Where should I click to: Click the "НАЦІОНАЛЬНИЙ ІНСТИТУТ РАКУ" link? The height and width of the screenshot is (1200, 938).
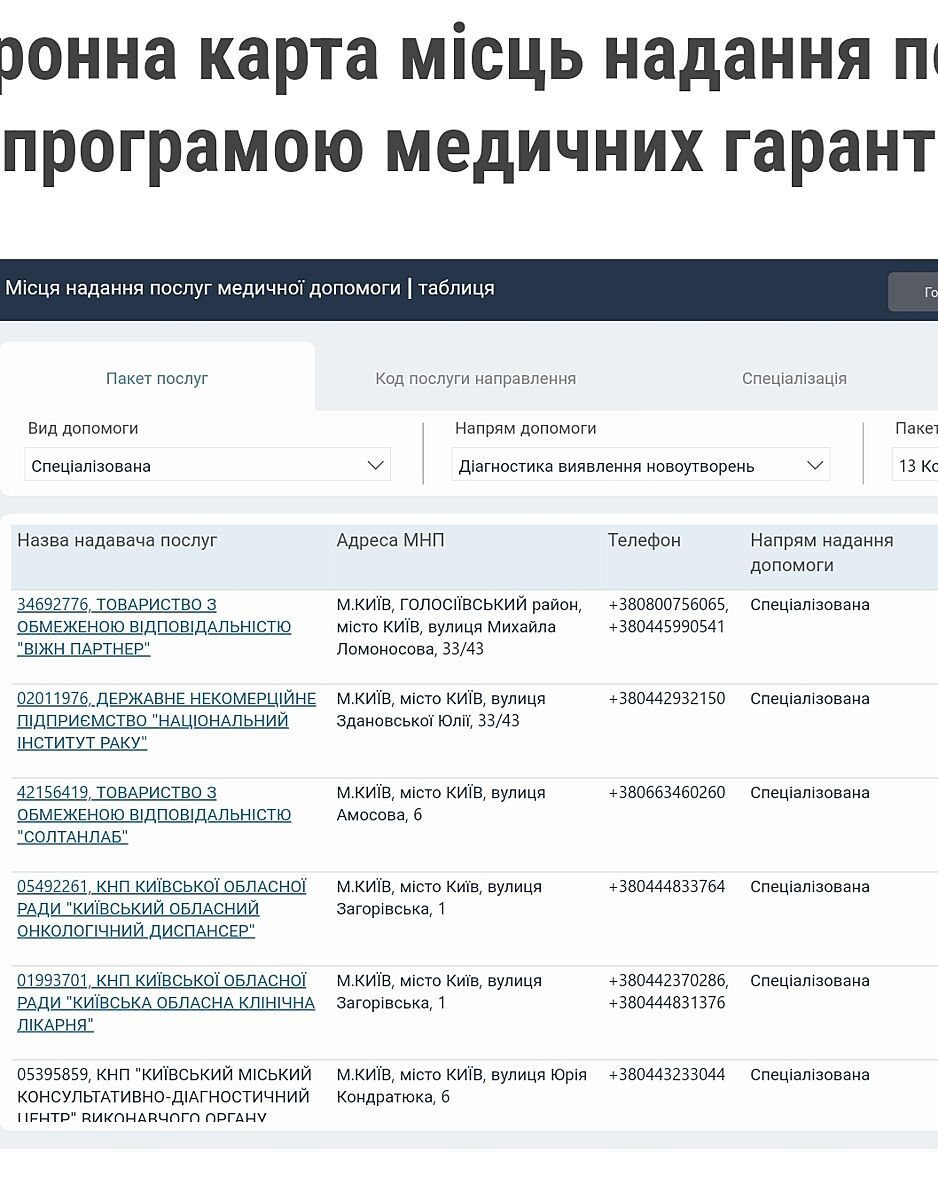pyautogui.click(x=166, y=721)
